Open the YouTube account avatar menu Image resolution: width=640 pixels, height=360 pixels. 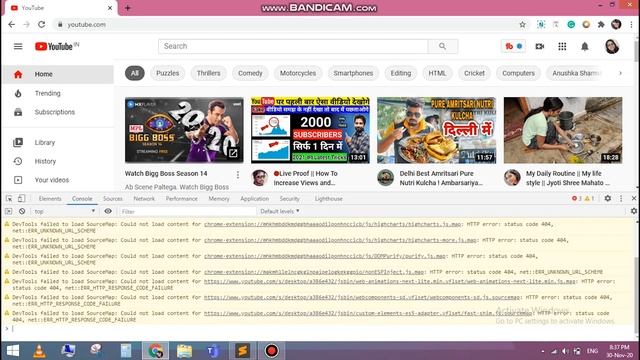tap(611, 47)
